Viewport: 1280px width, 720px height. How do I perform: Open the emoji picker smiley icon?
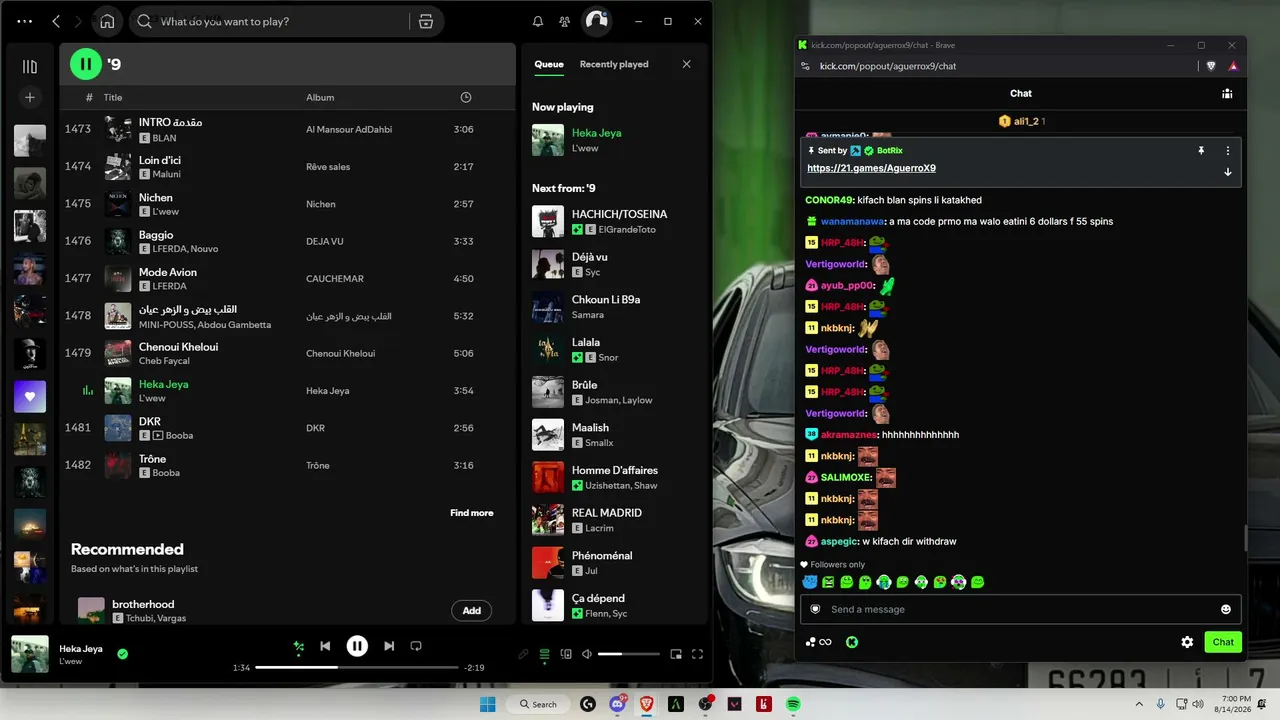(1226, 609)
